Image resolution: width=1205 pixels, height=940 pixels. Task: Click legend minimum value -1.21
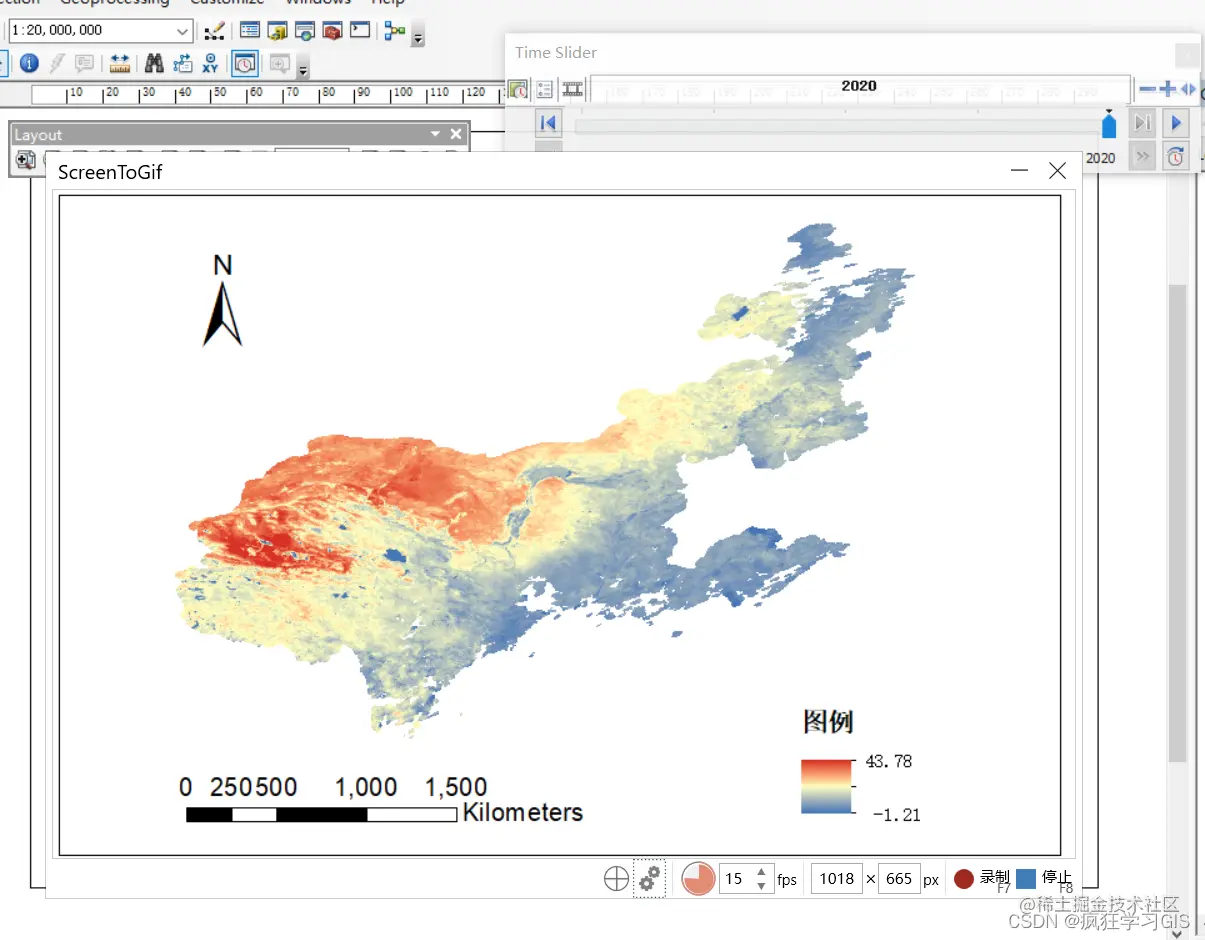(x=896, y=815)
